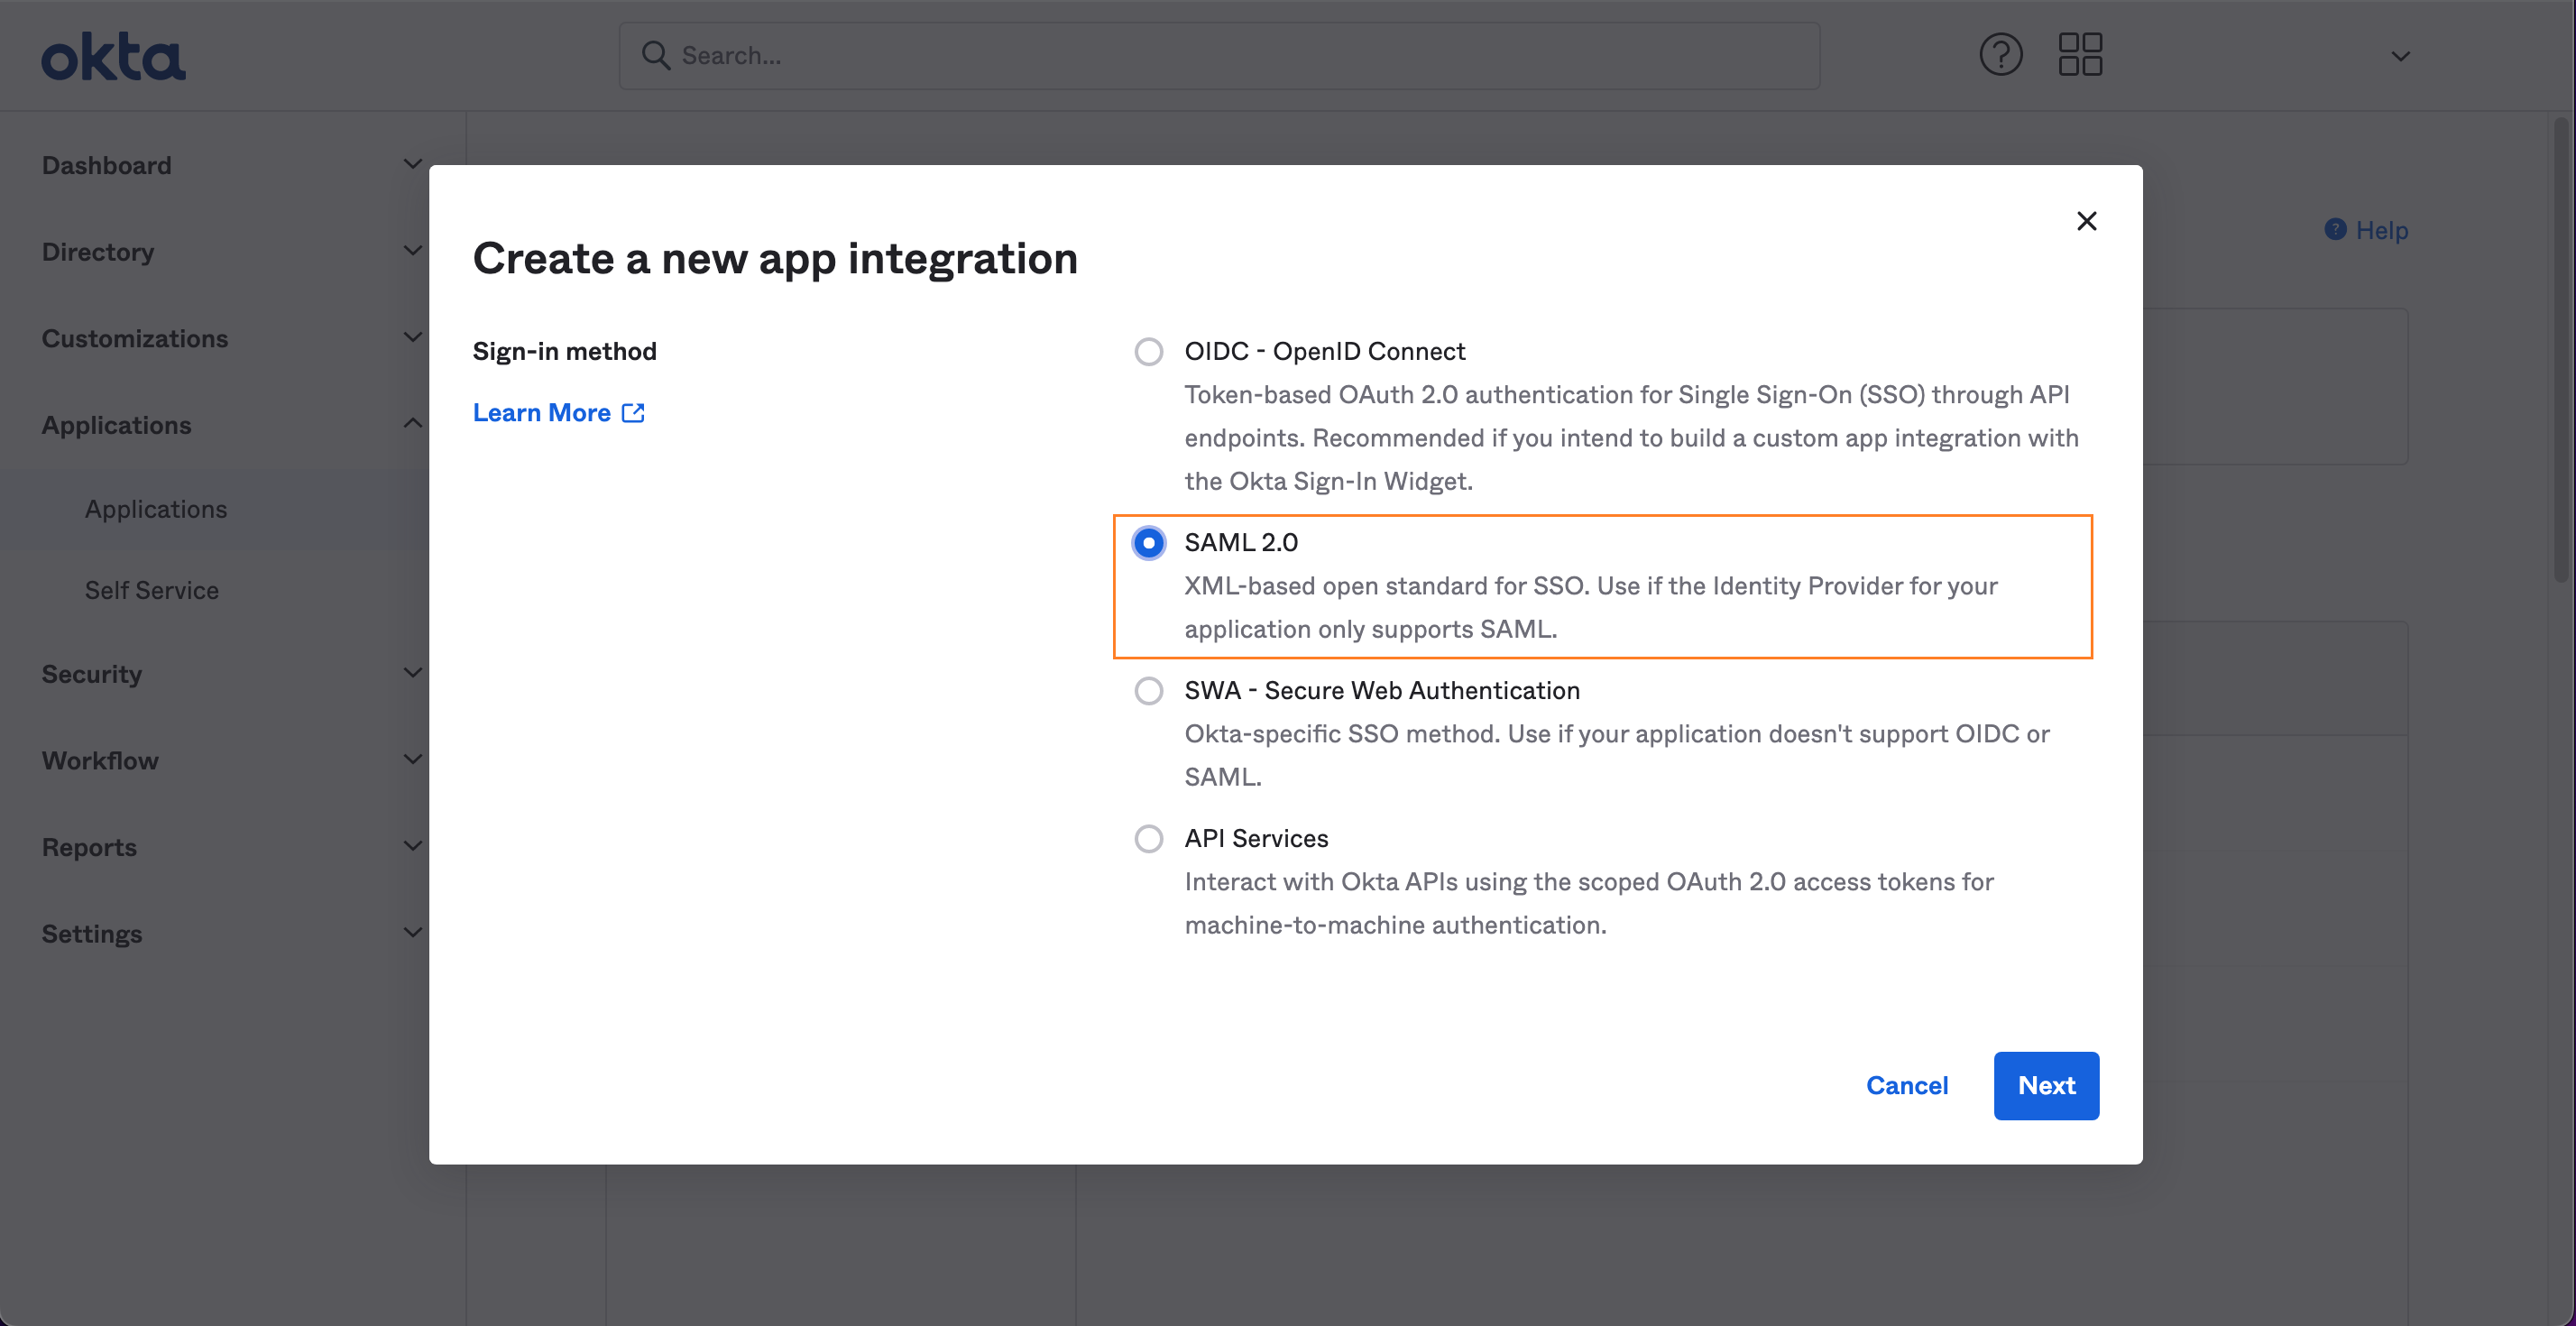Choose SWA - Secure Web Authentication option
2576x1326 pixels.
point(1148,690)
